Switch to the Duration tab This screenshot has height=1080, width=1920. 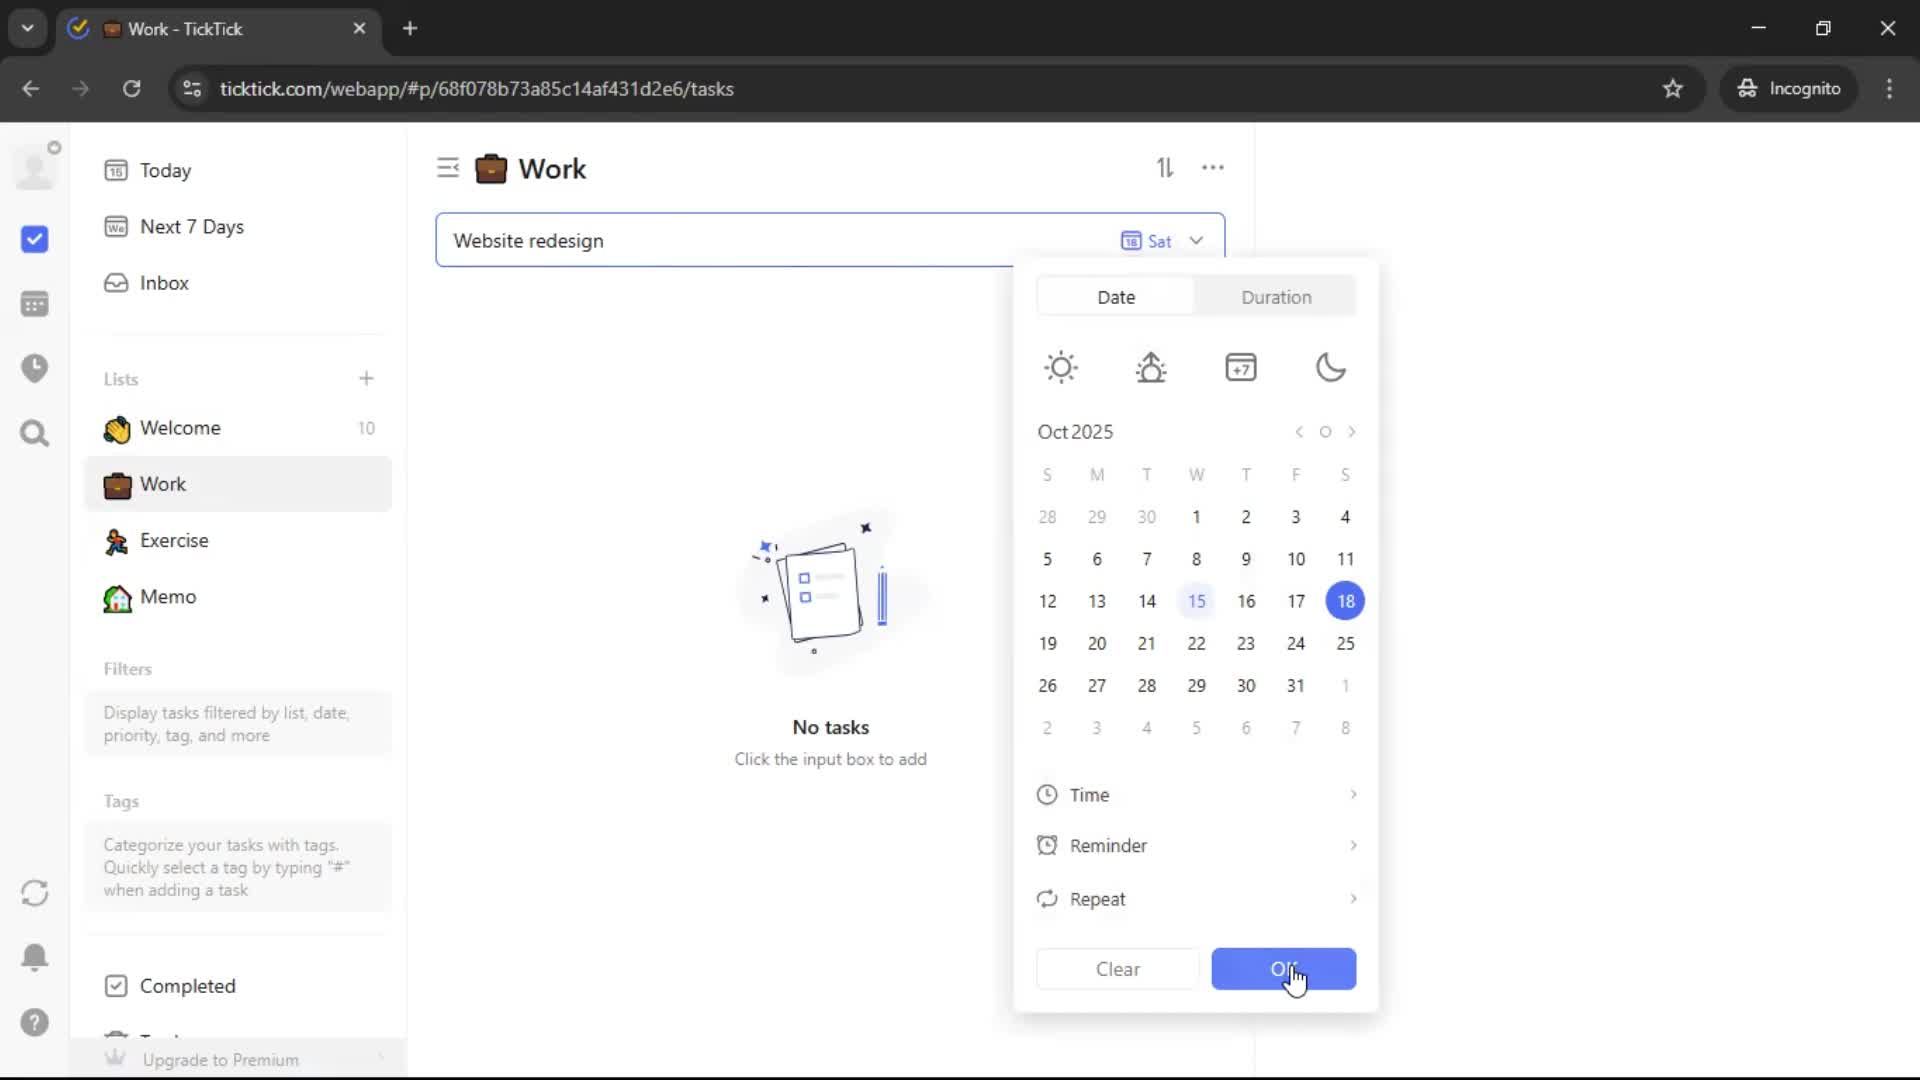[x=1276, y=297]
